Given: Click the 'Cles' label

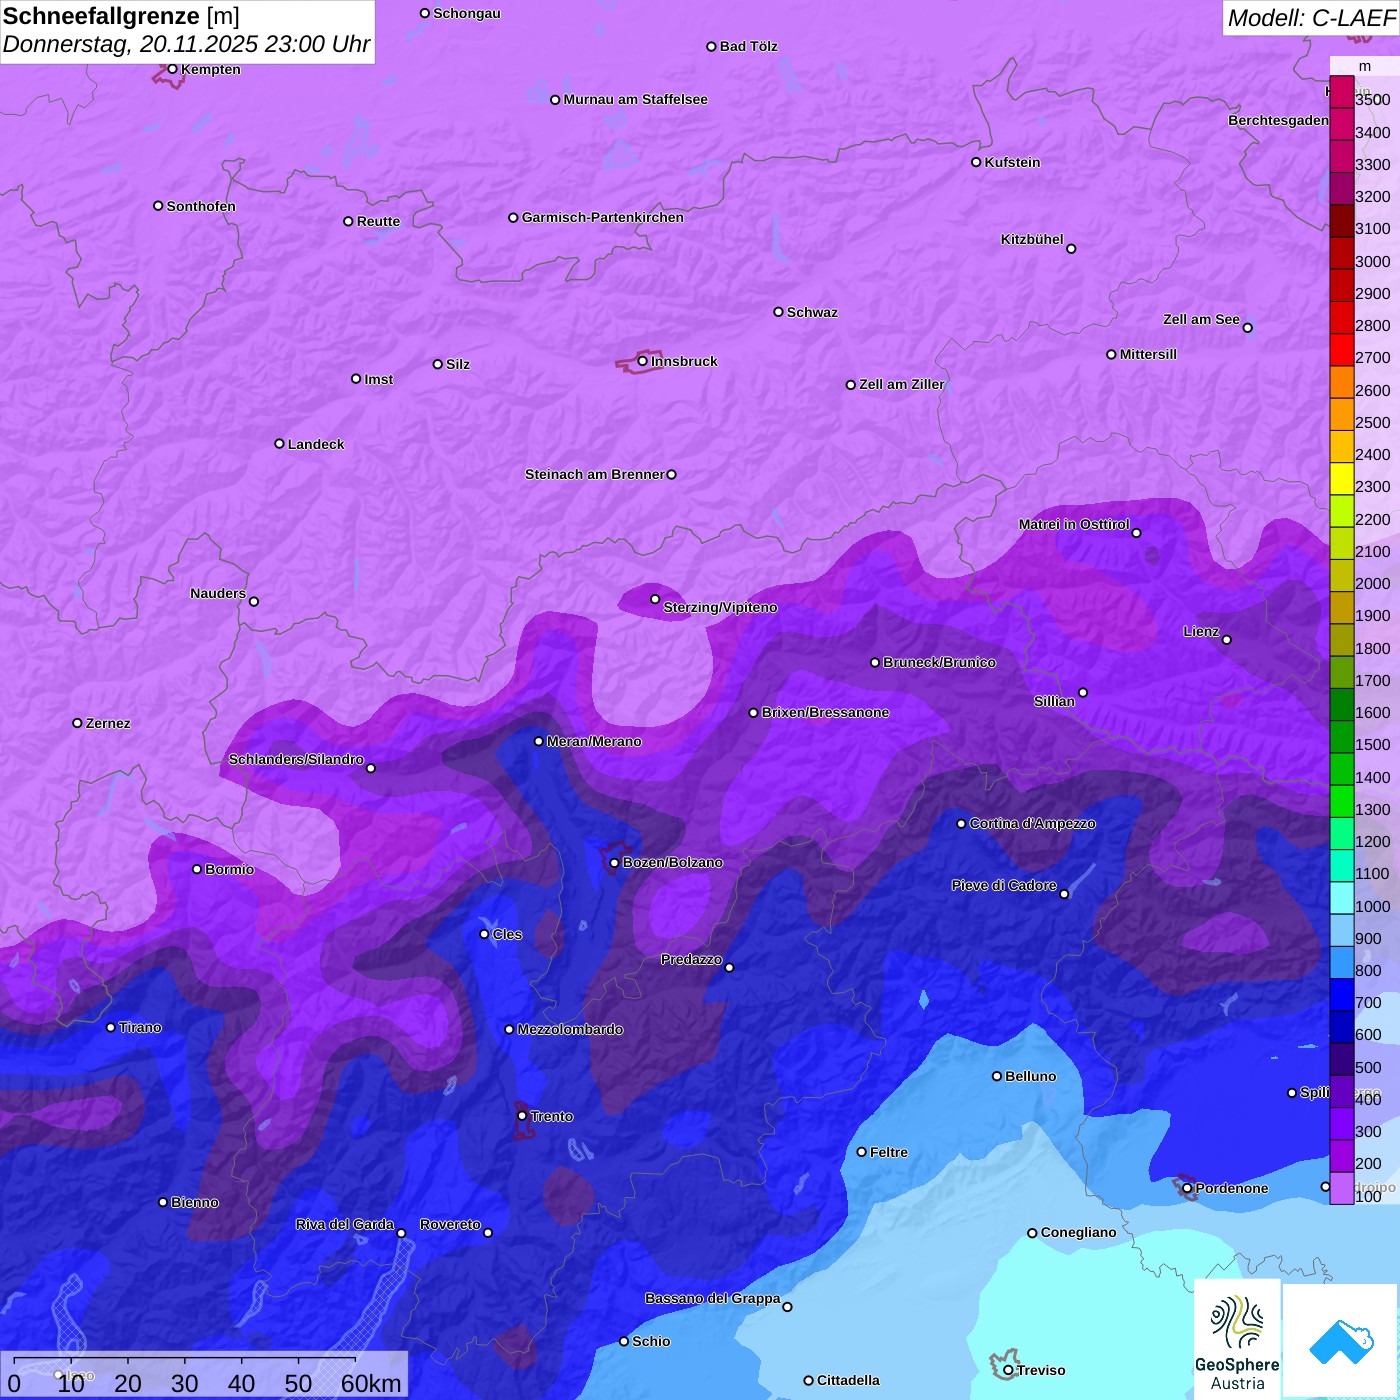Looking at the screenshot, I should (507, 934).
